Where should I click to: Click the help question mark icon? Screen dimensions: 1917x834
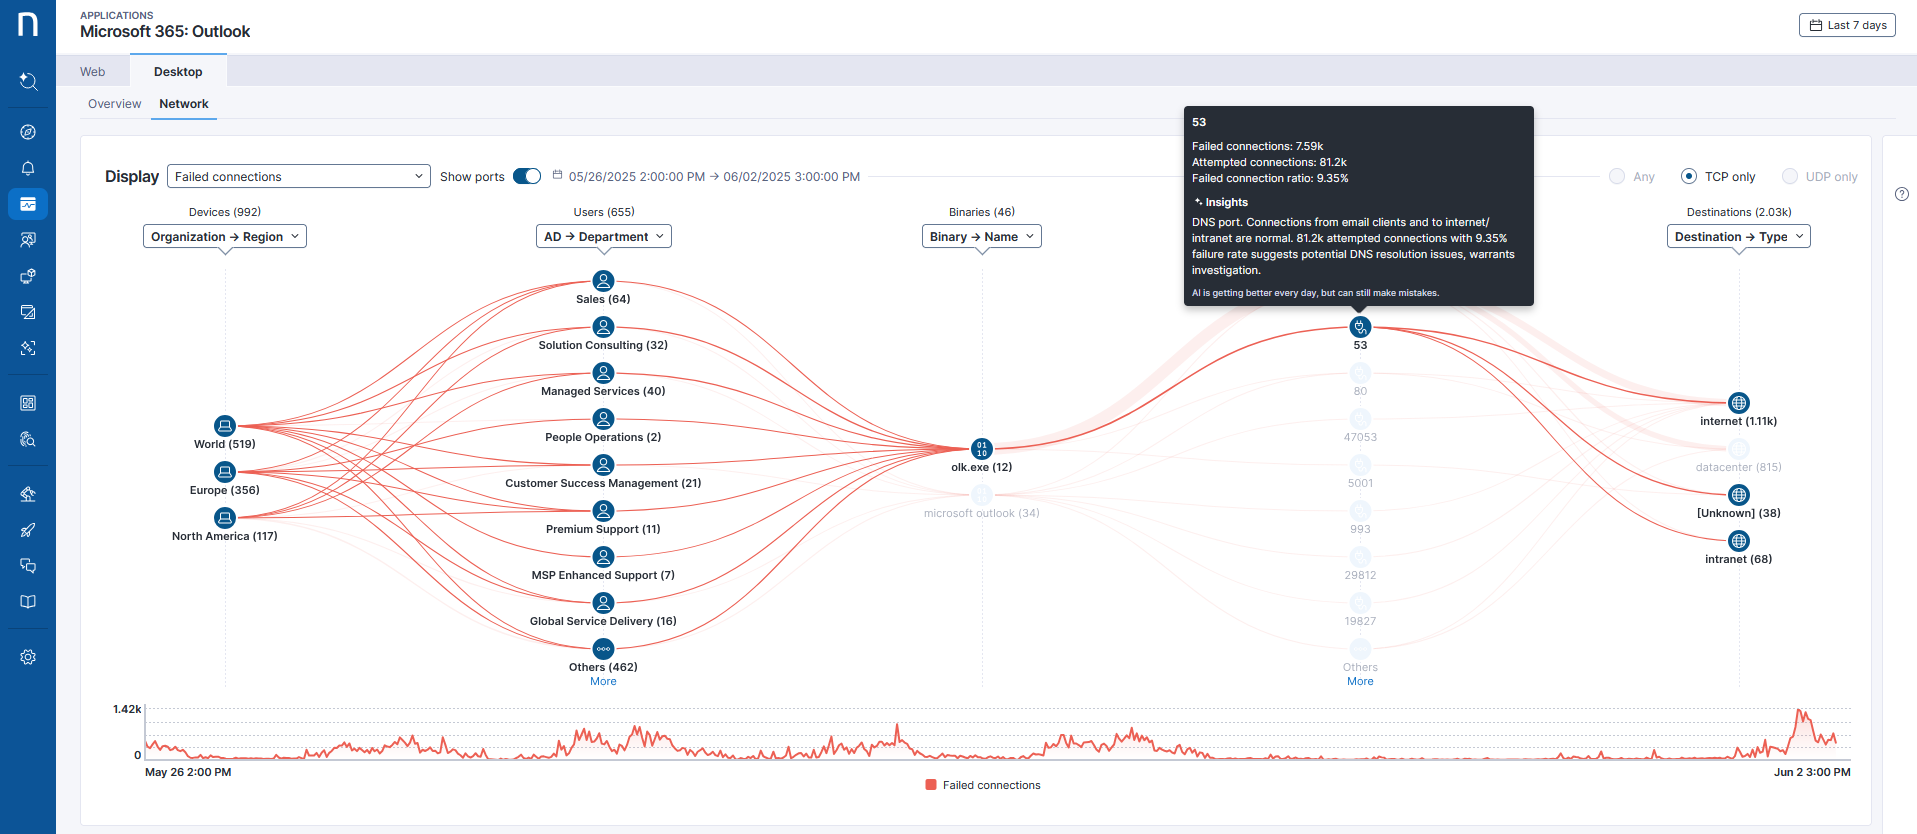click(1901, 194)
